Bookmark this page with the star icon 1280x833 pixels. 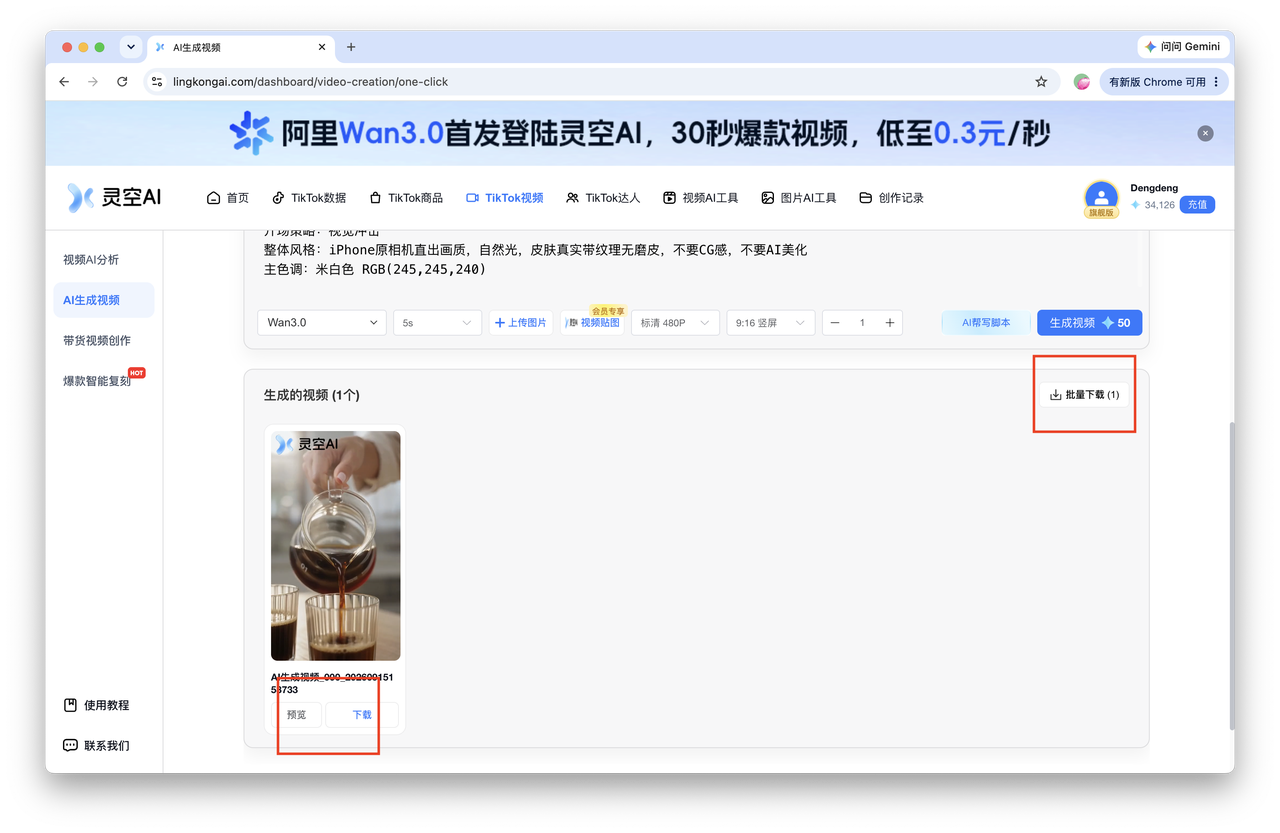point(1041,82)
